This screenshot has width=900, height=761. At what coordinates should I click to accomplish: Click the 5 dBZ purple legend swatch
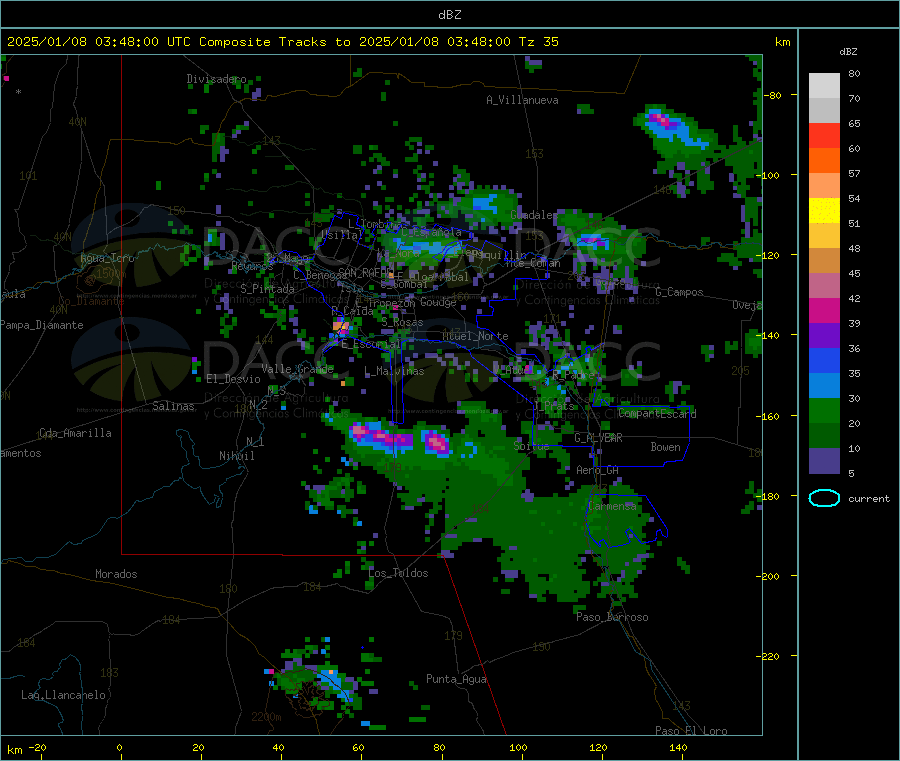click(824, 461)
